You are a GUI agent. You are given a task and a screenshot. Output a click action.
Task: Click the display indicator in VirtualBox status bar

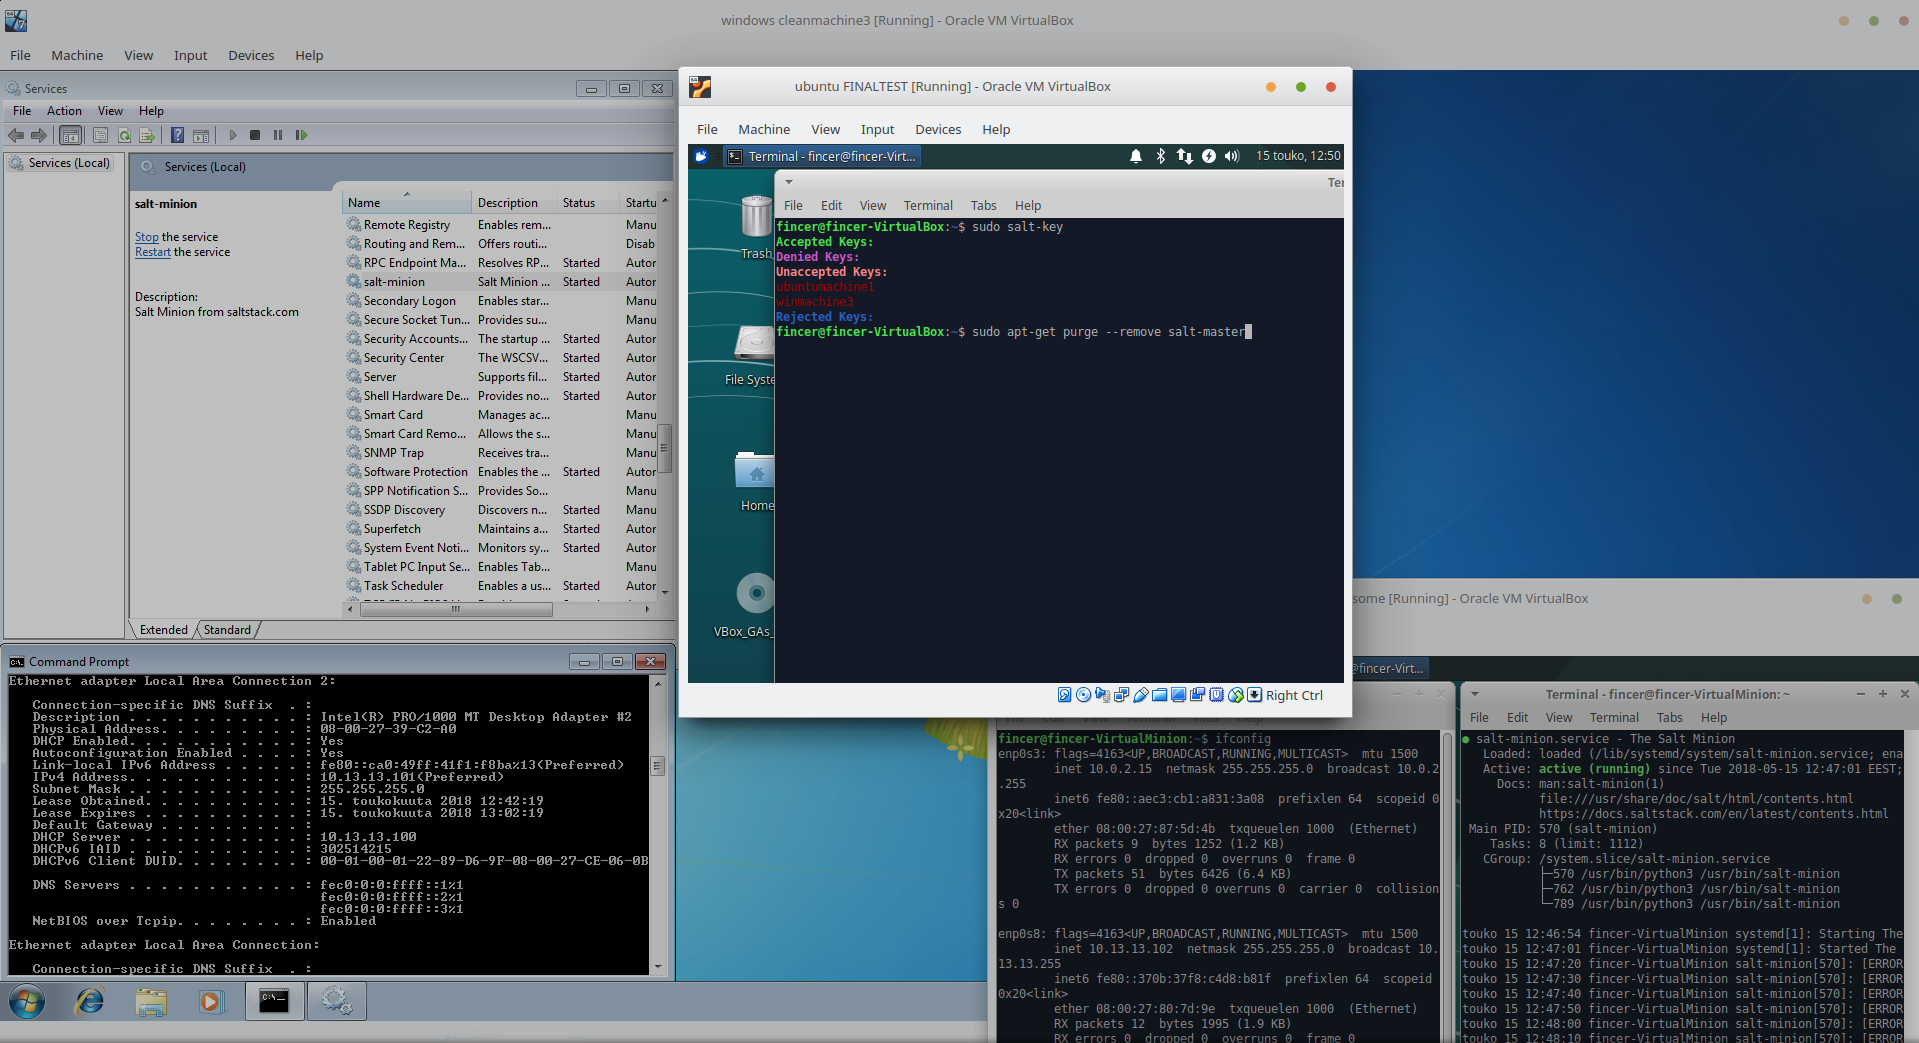pos(1179,695)
